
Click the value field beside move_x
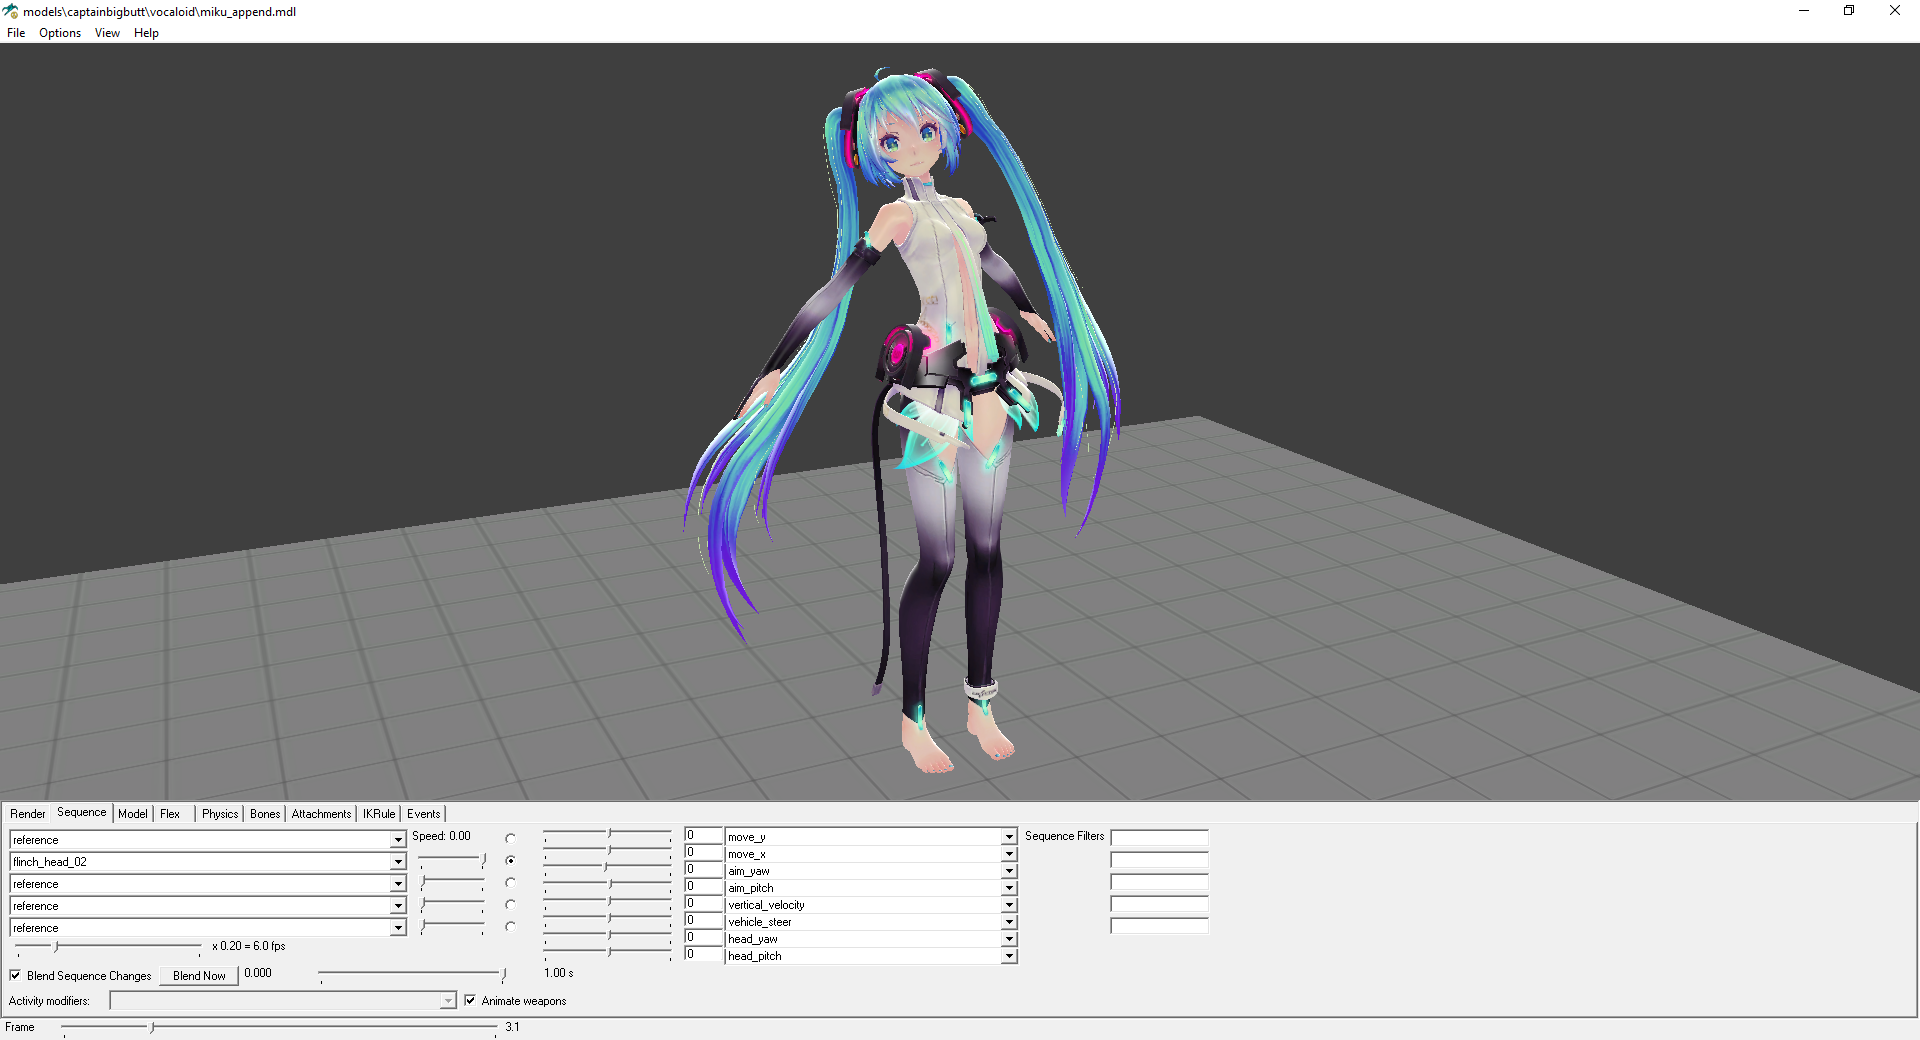coord(703,853)
